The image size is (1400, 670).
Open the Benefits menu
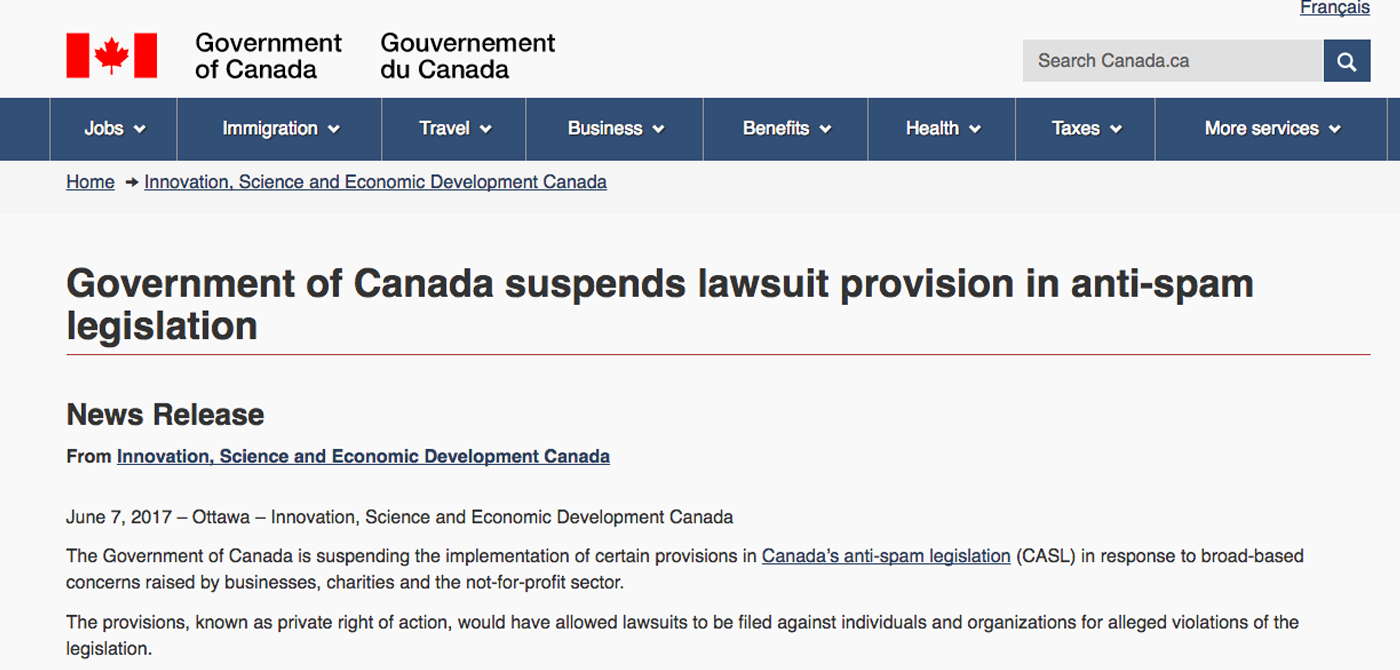(x=786, y=129)
